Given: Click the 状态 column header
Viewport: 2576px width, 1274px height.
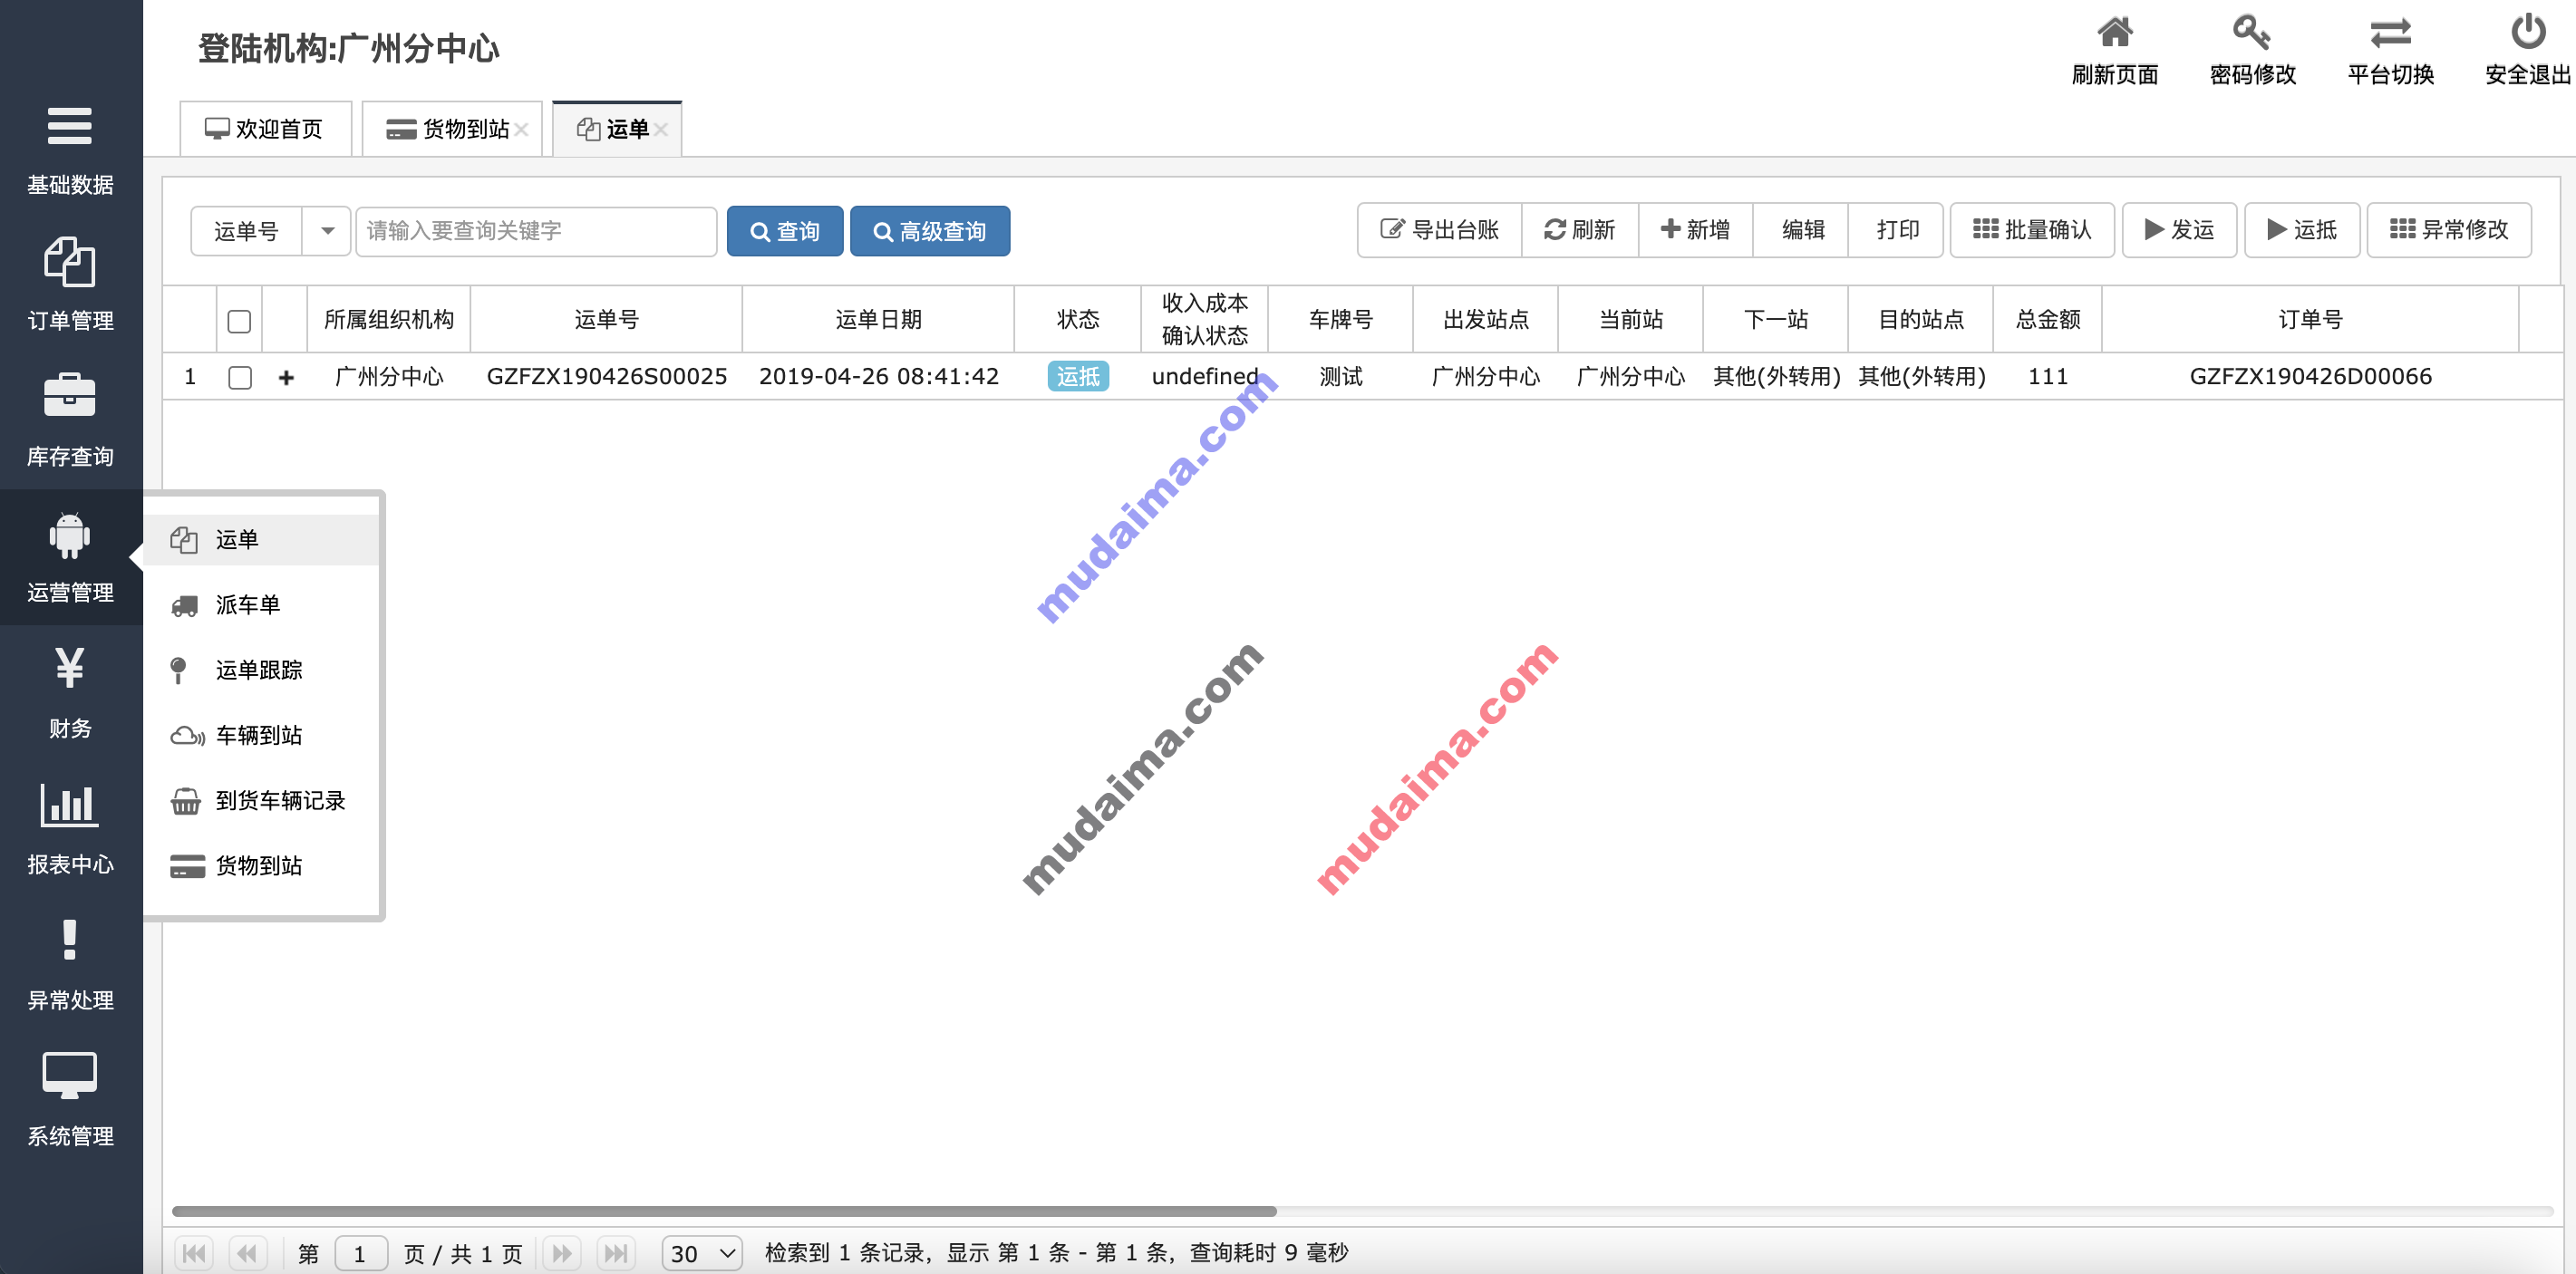Looking at the screenshot, I should point(1078,320).
